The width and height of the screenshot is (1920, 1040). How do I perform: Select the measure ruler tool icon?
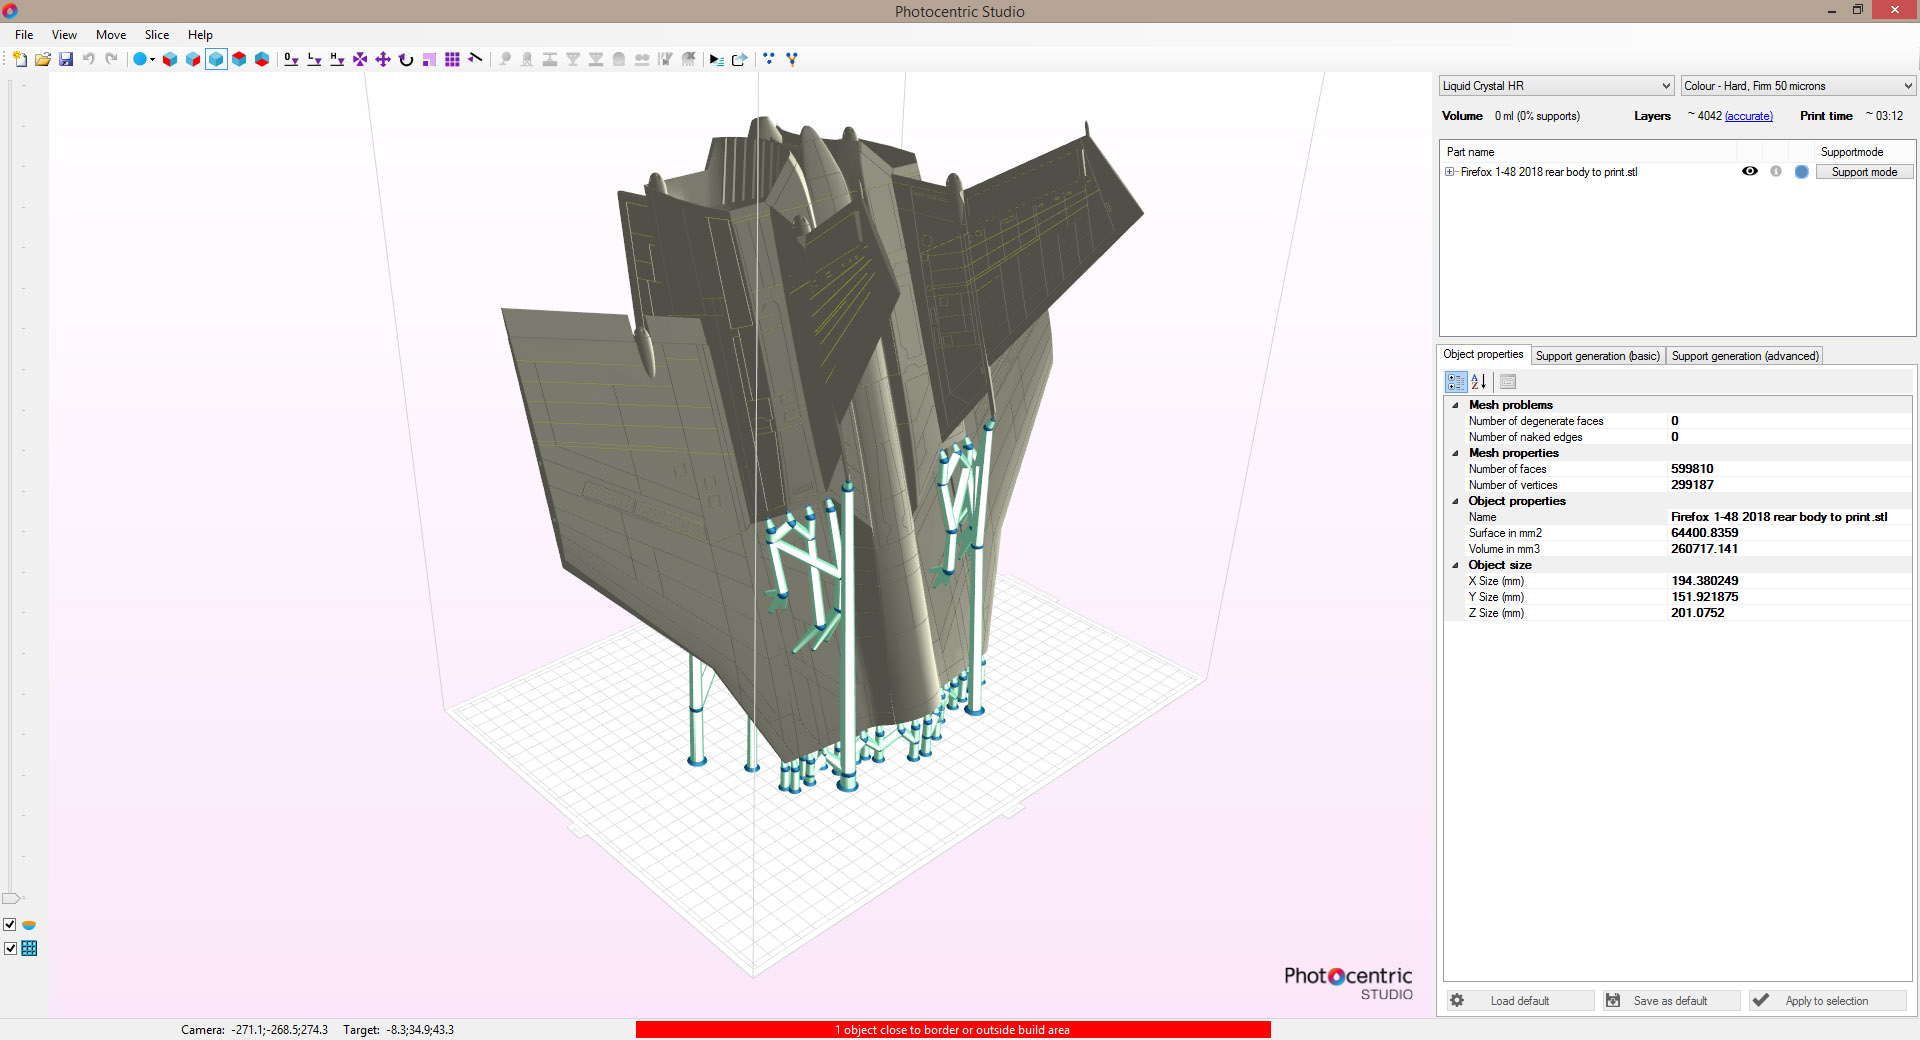(x=475, y=59)
